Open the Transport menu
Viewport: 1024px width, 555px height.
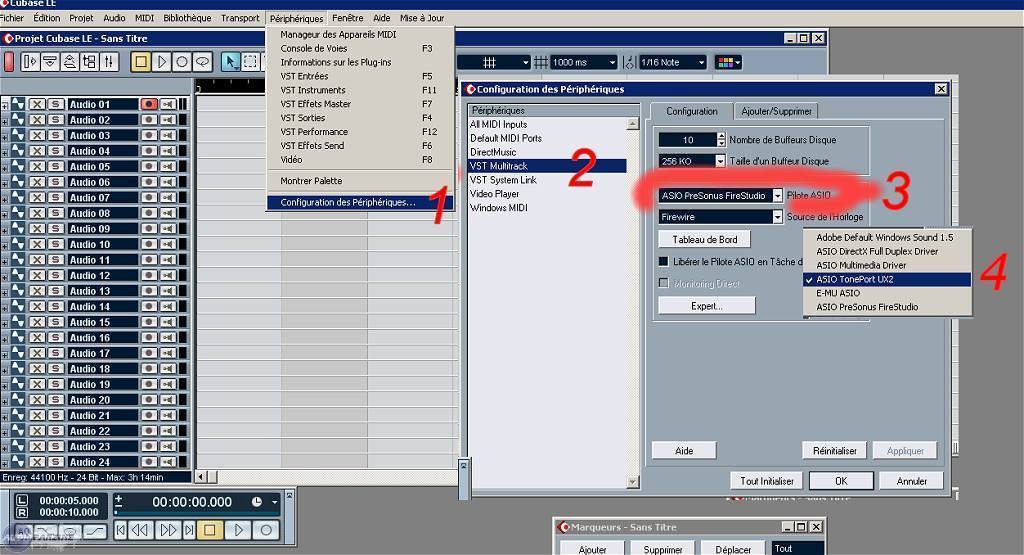click(240, 18)
